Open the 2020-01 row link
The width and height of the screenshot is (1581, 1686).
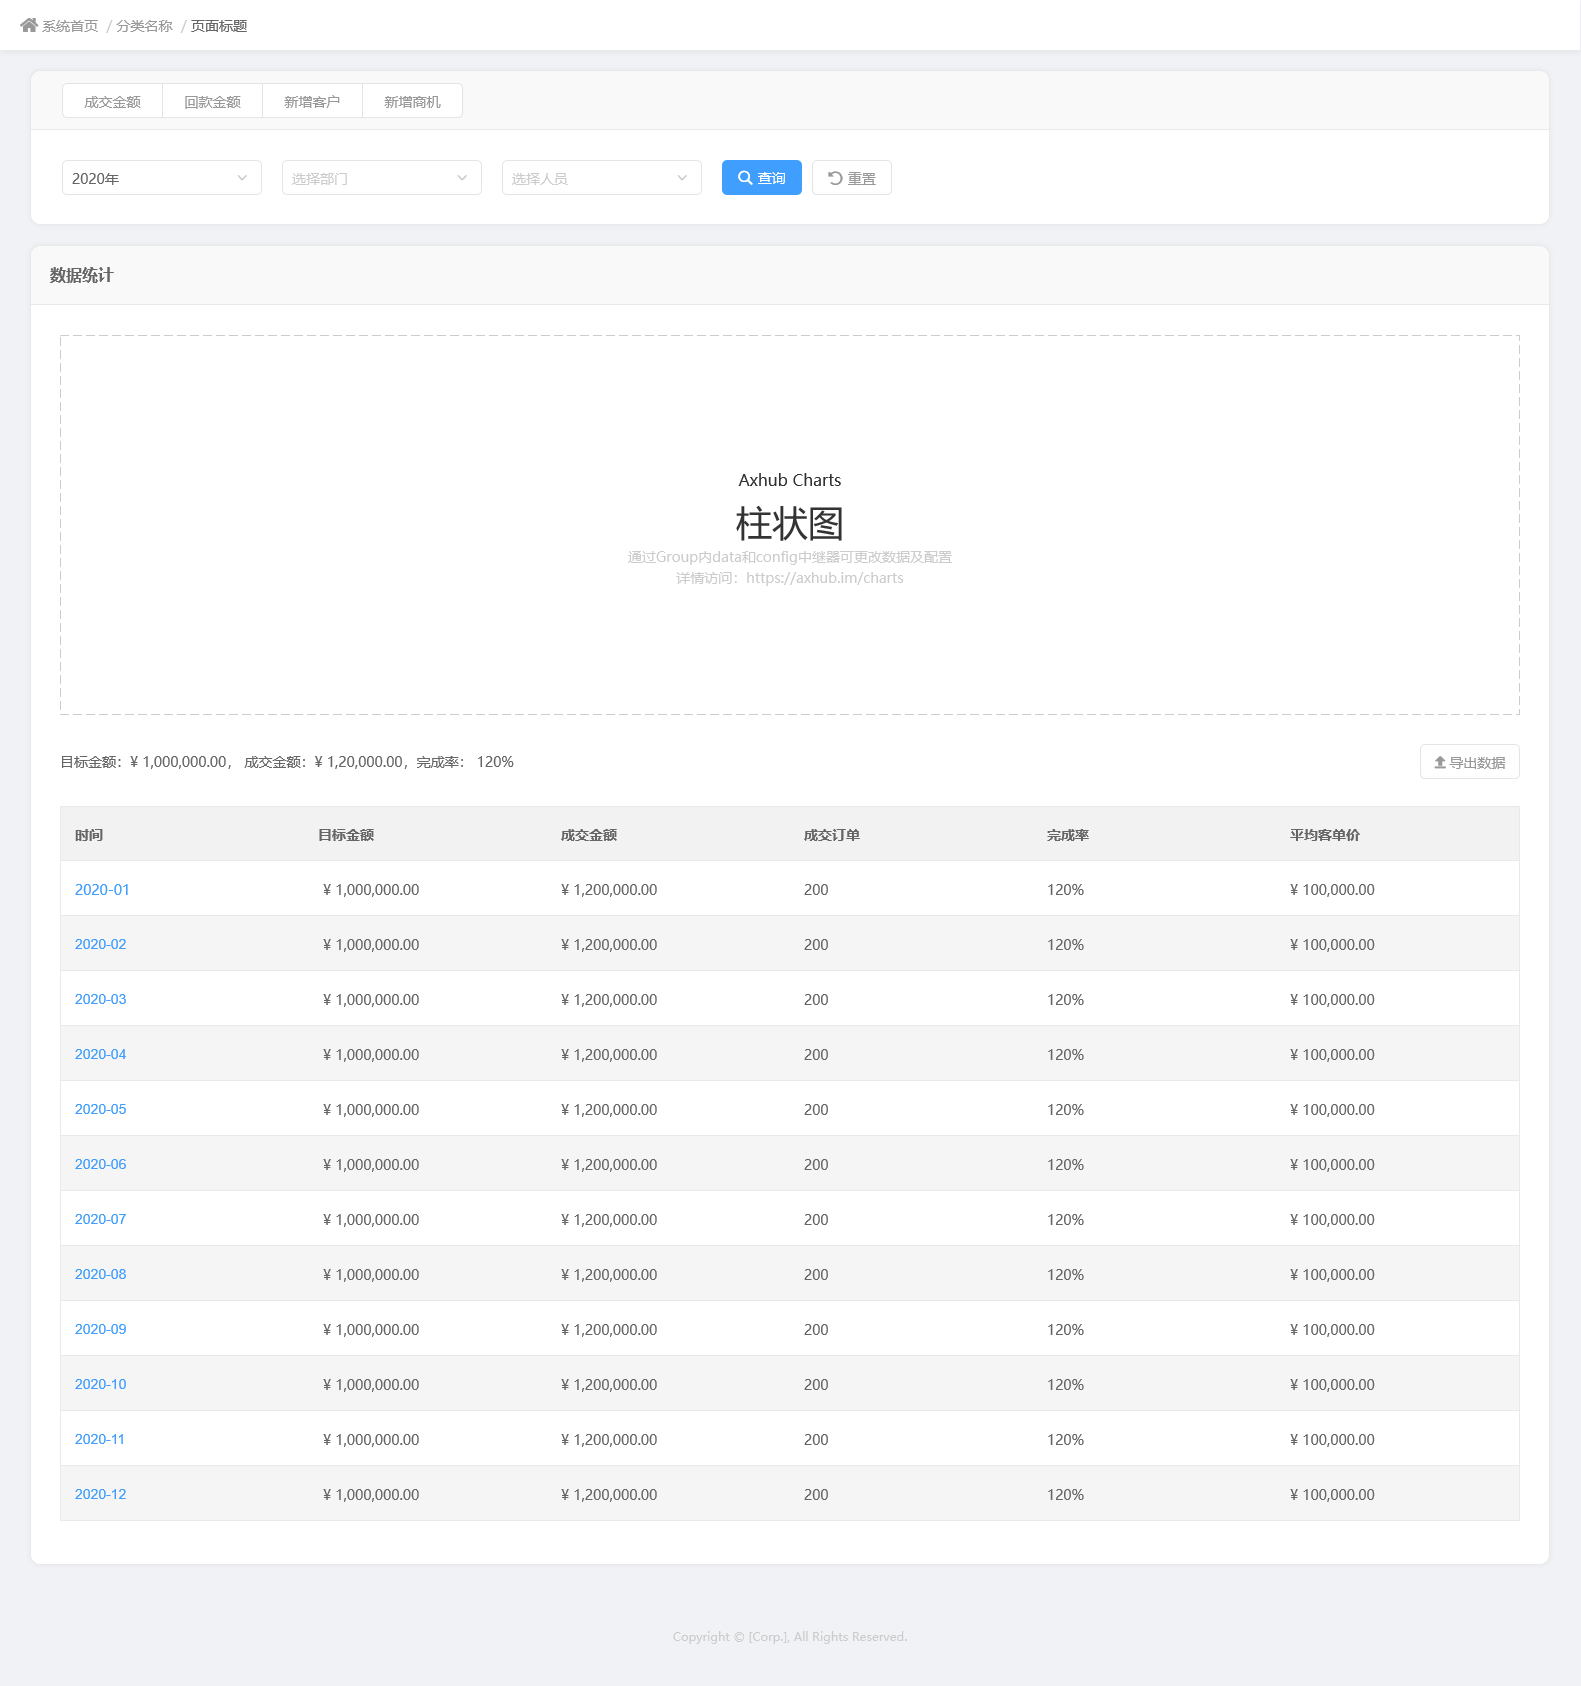(102, 889)
